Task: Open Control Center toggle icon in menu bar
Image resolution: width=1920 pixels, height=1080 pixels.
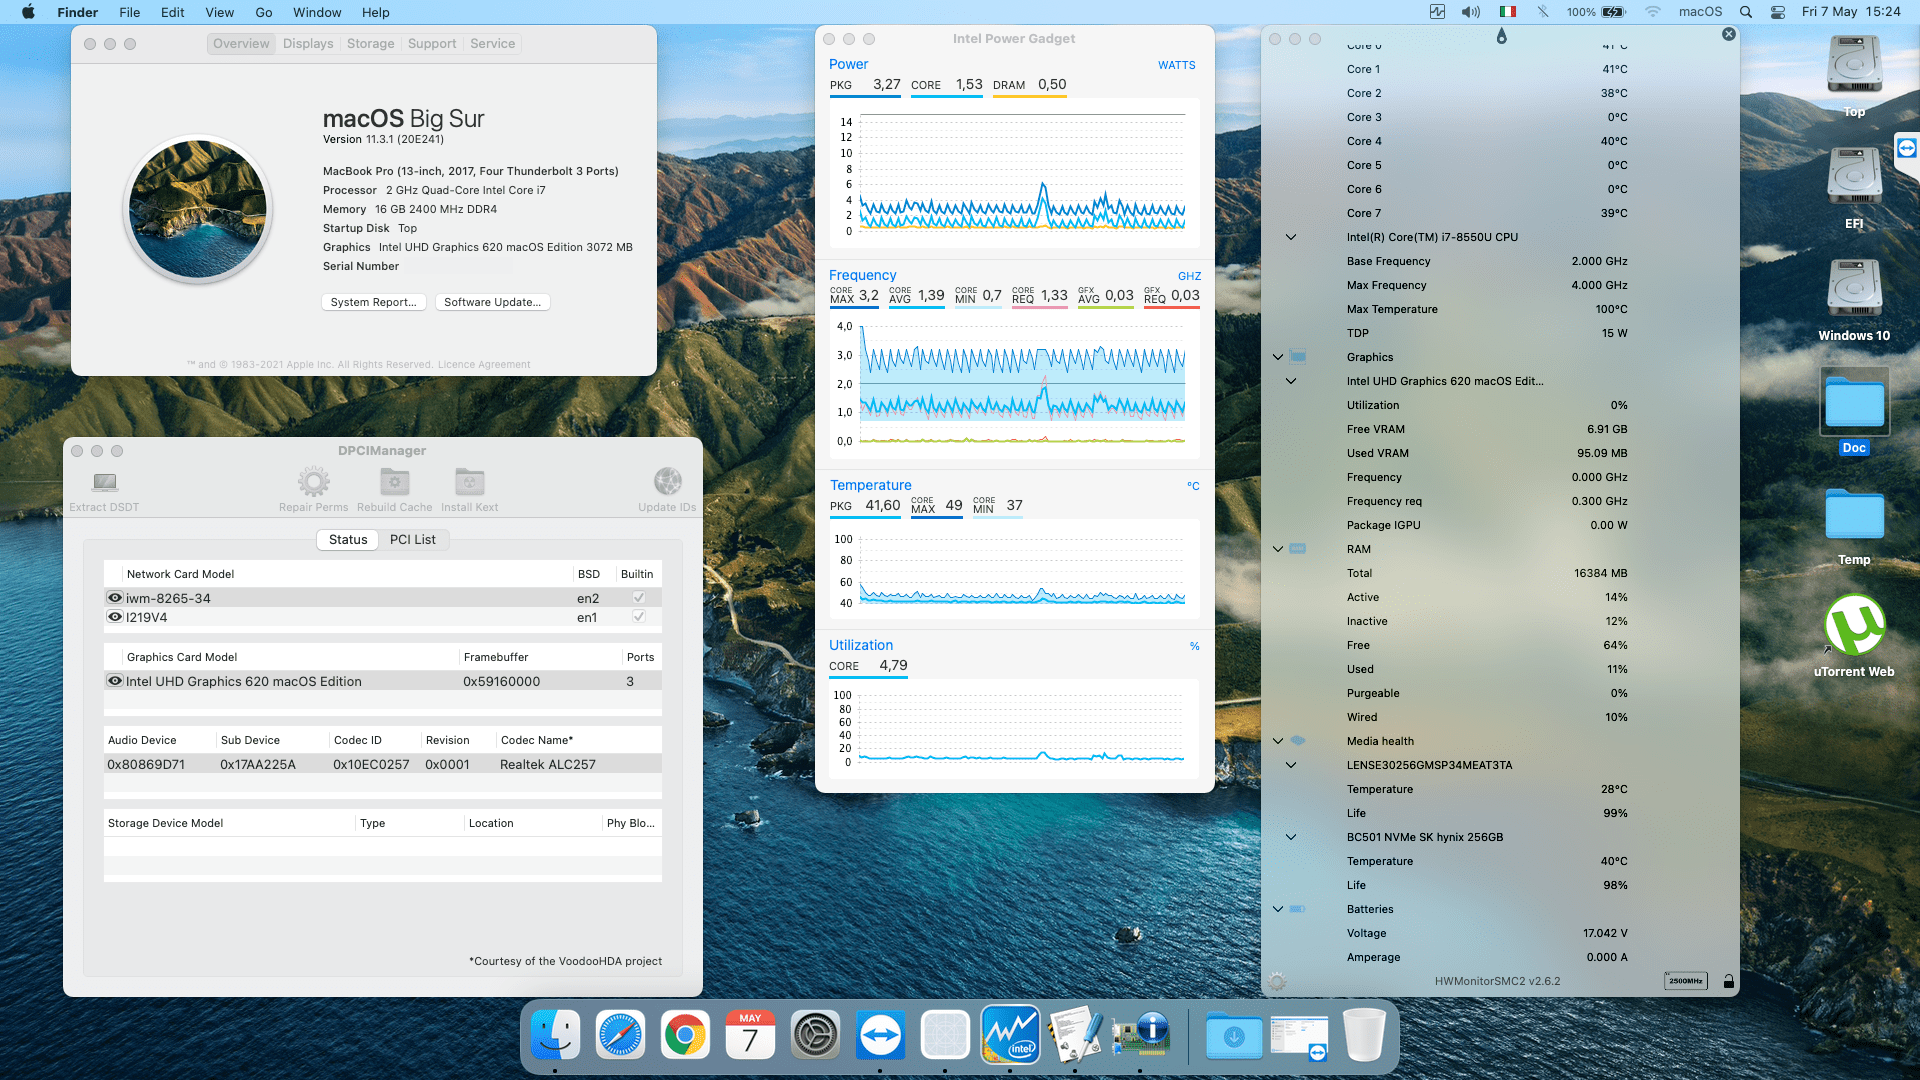Action: (x=1778, y=12)
